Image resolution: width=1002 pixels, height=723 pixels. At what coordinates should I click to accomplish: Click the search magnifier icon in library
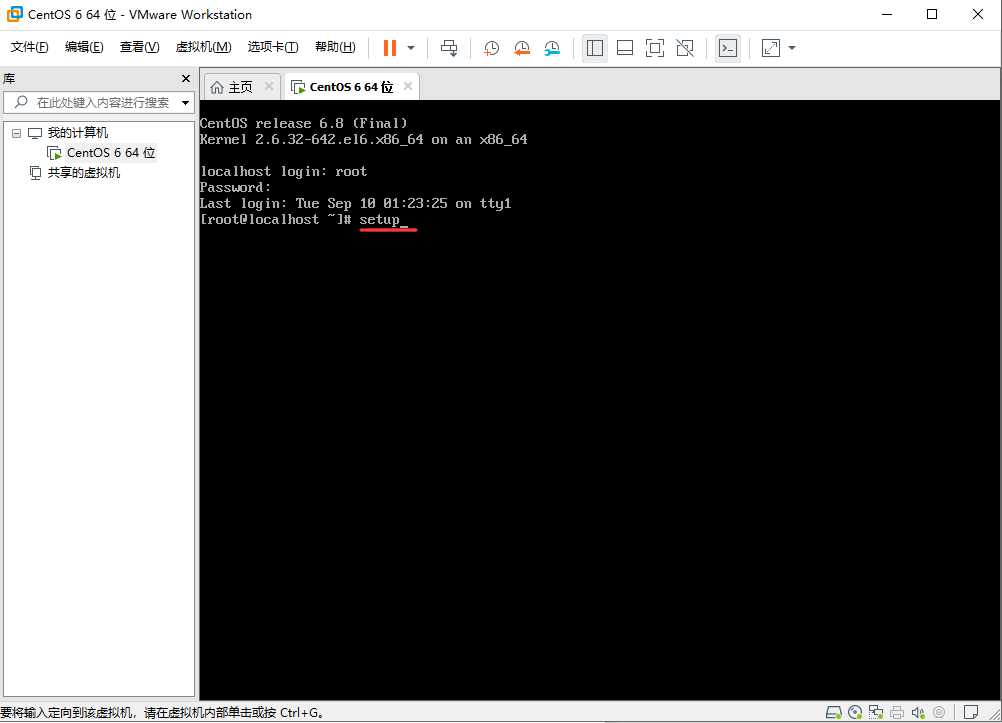coord(21,102)
